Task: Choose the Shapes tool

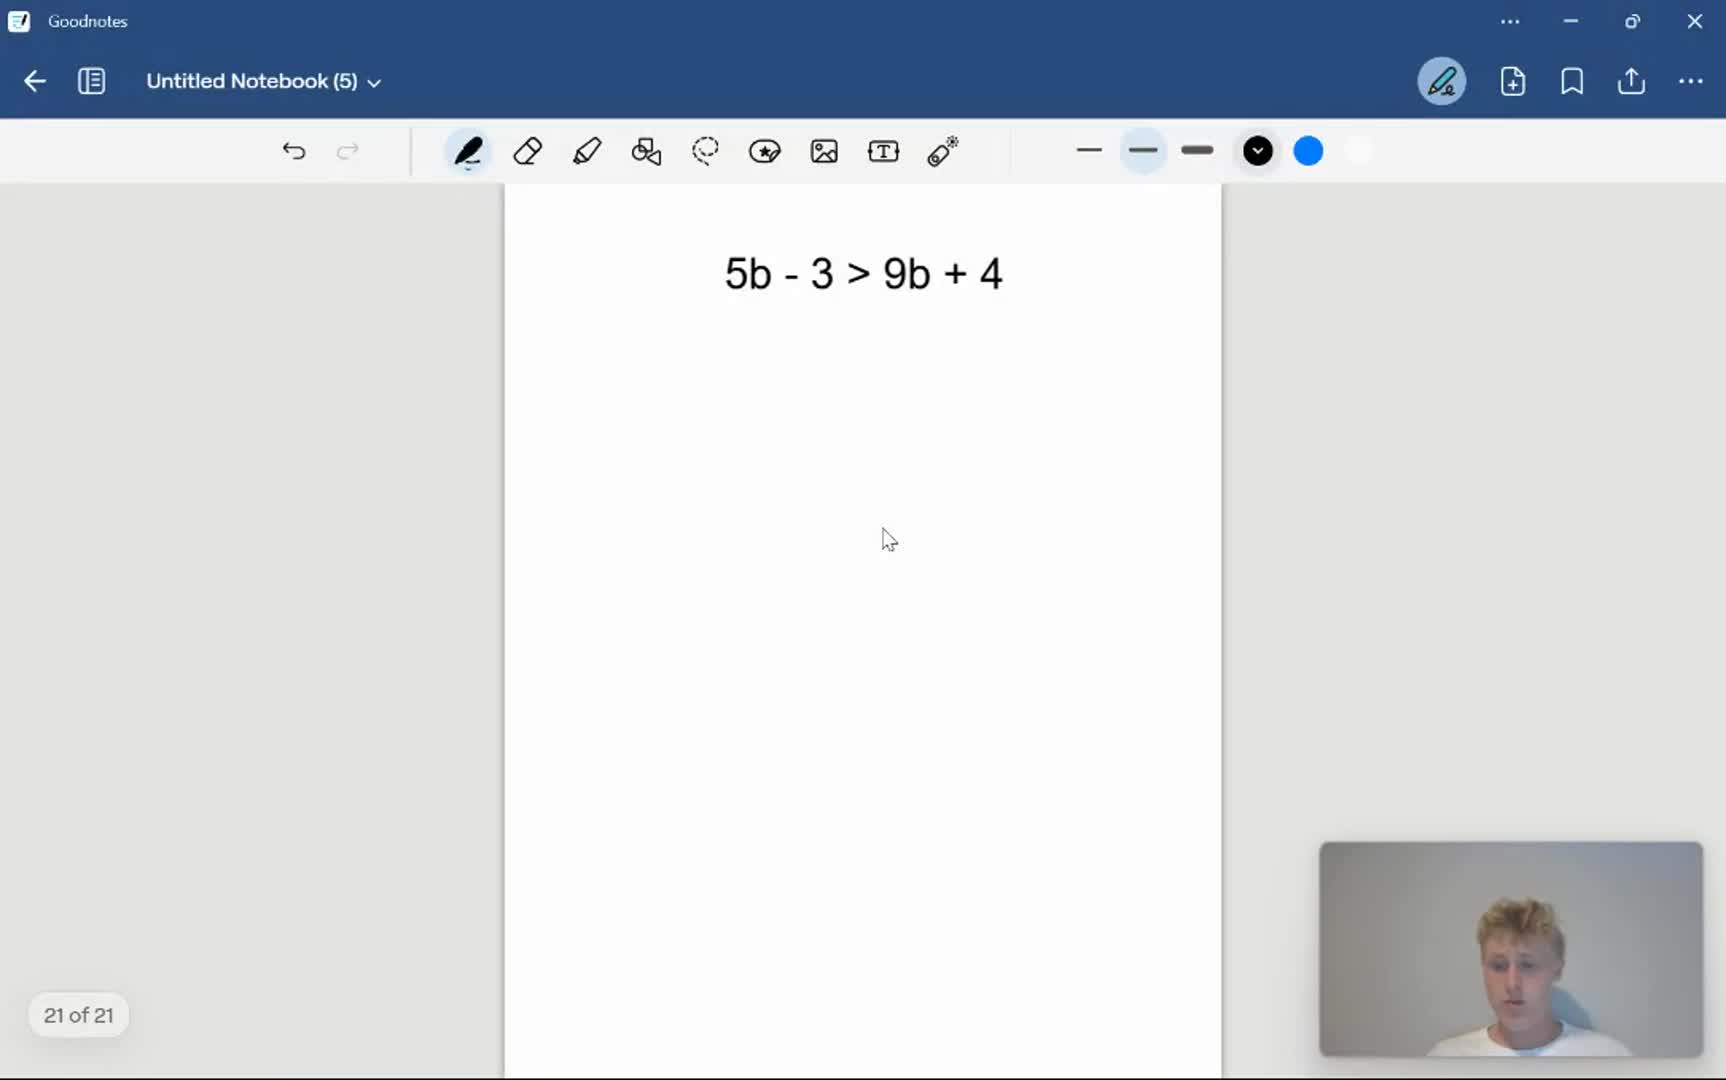Action: pyautogui.click(x=646, y=152)
